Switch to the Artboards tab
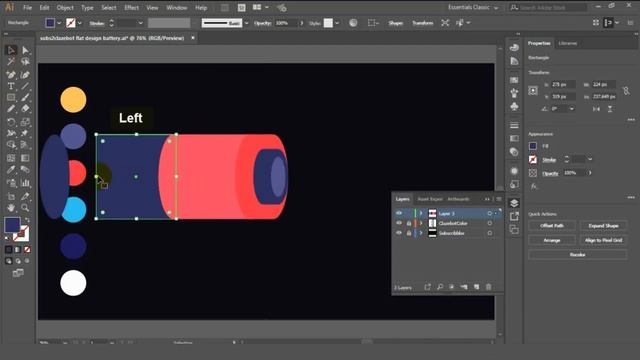 [x=458, y=199]
